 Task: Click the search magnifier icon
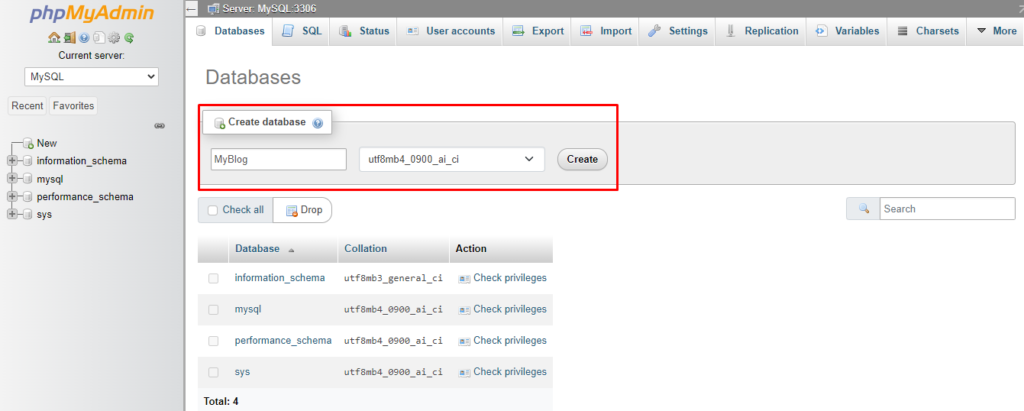click(x=863, y=209)
